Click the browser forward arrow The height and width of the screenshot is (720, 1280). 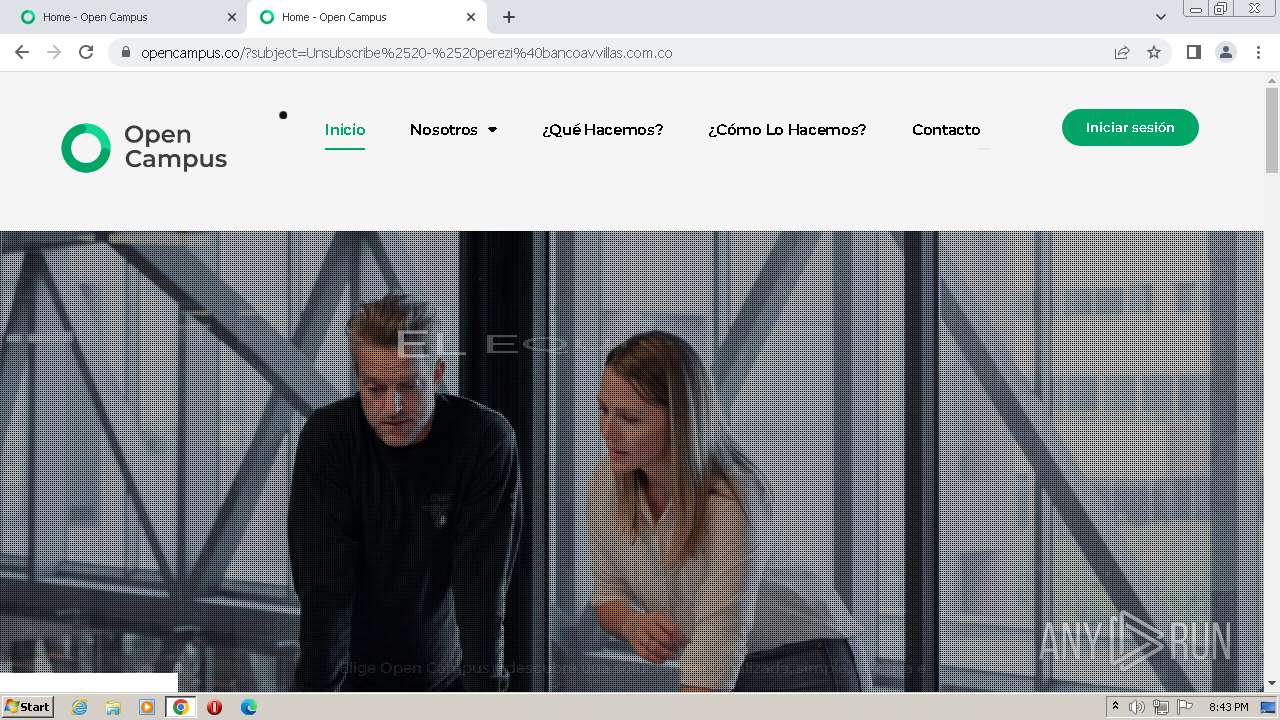54,52
